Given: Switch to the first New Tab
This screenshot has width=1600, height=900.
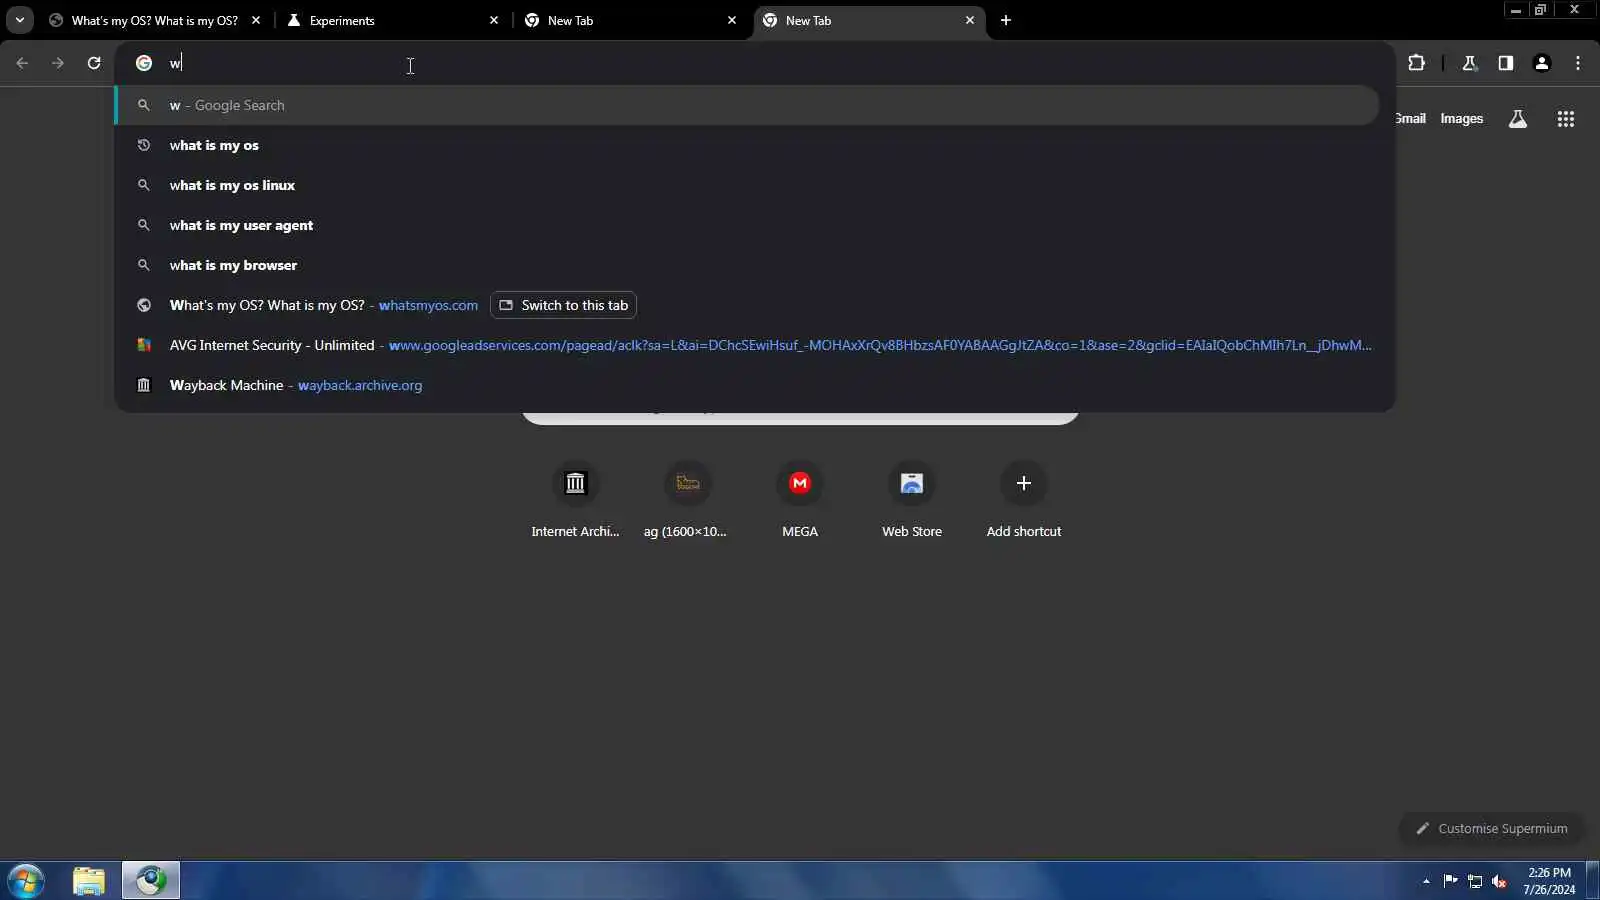Looking at the screenshot, I should [x=628, y=20].
